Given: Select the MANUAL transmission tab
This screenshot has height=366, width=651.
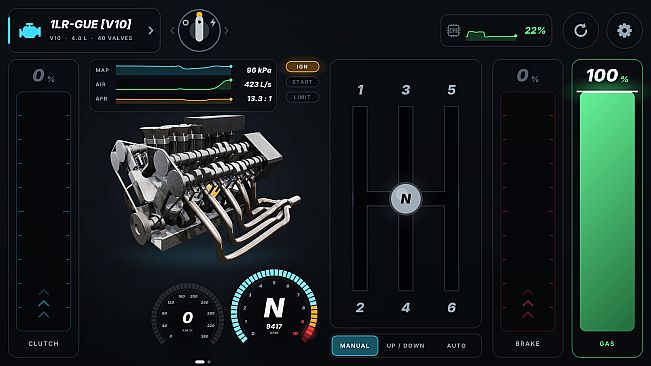Looking at the screenshot, I should point(355,346).
